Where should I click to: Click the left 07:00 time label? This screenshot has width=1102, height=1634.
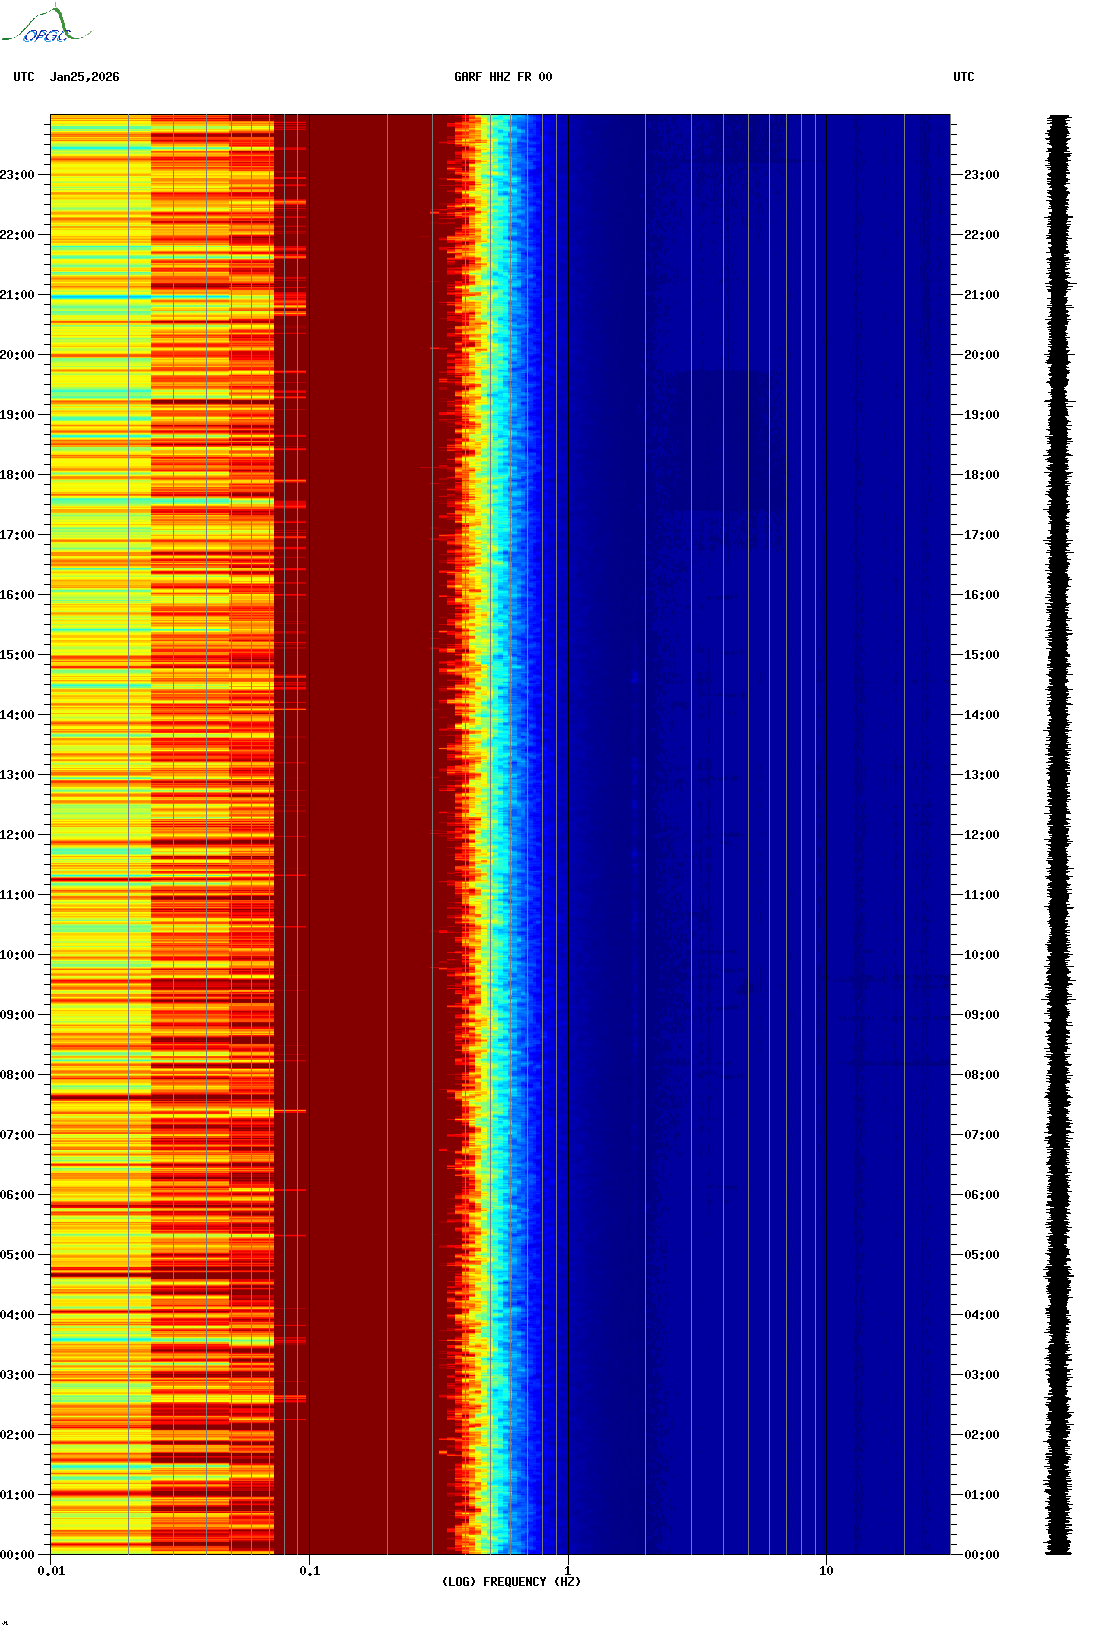[x=17, y=1135]
